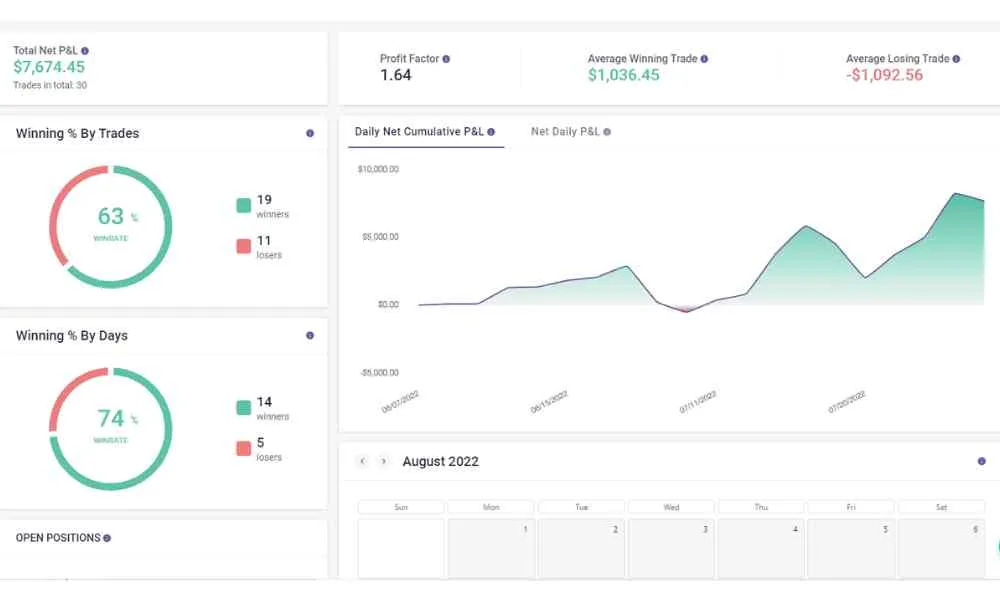
Task: Select Wednesday August 3 calendar cell
Action: point(671,548)
